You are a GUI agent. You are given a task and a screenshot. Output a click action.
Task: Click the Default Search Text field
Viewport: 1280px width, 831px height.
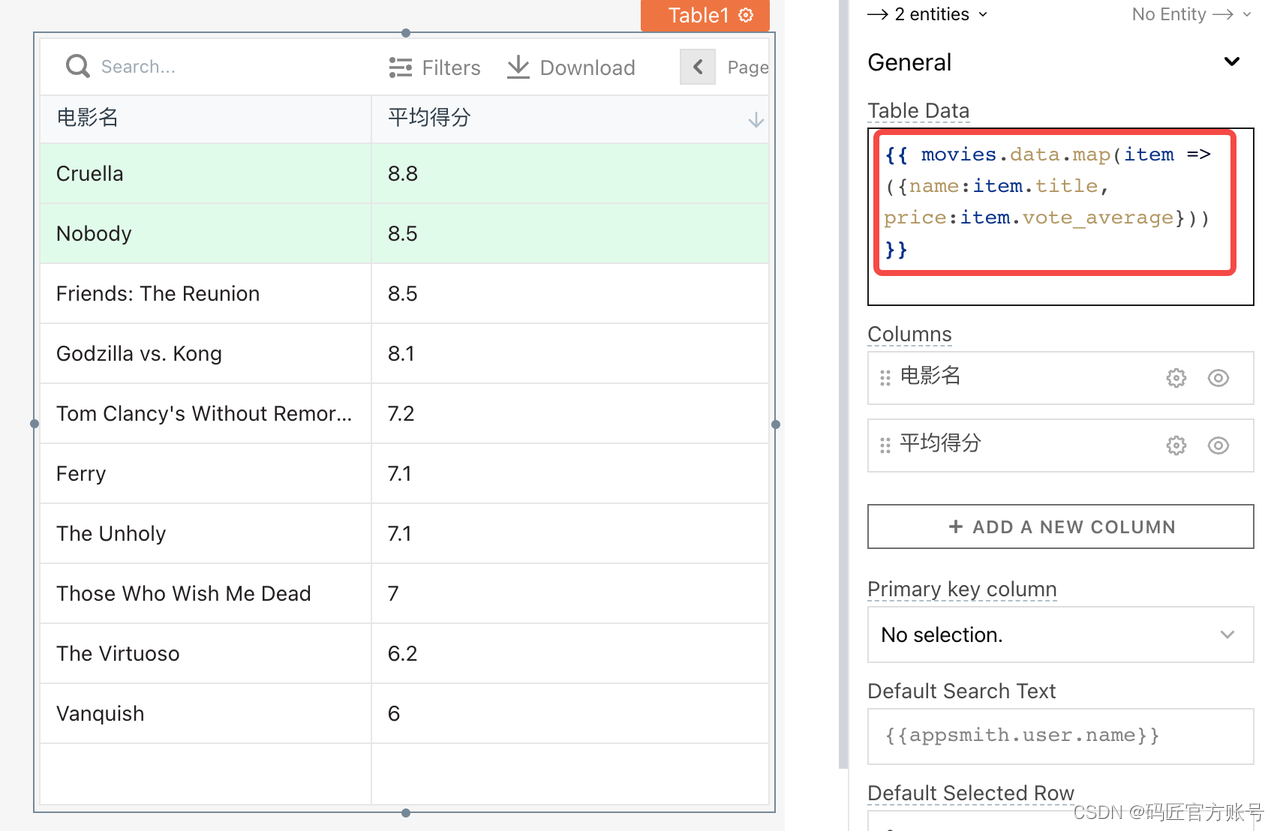point(1060,736)
